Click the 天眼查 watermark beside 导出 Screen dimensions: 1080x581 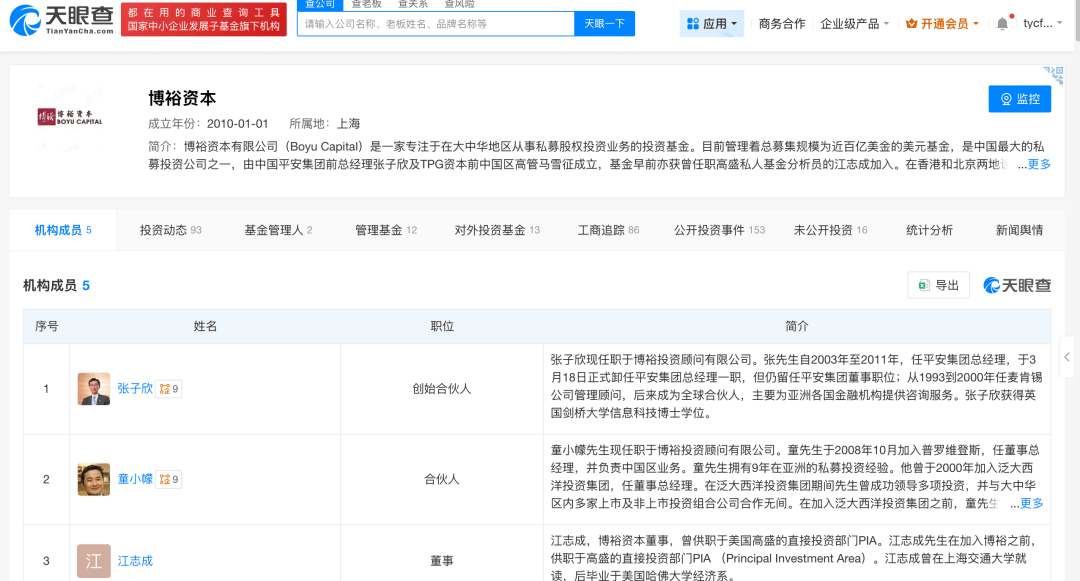[x=1018, y=285]
